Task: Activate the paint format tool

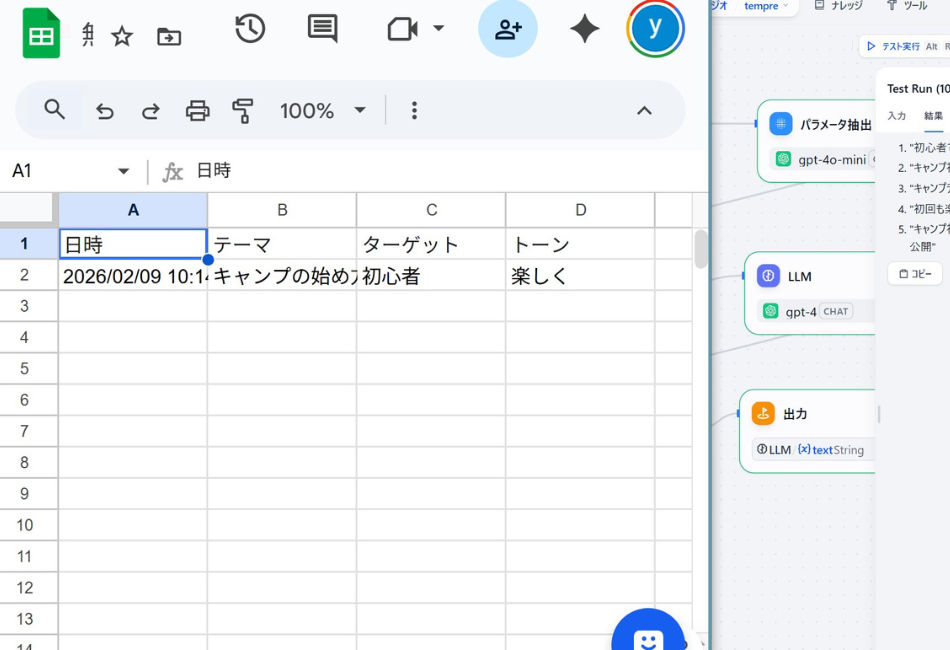Action: (x=242, y=110)
